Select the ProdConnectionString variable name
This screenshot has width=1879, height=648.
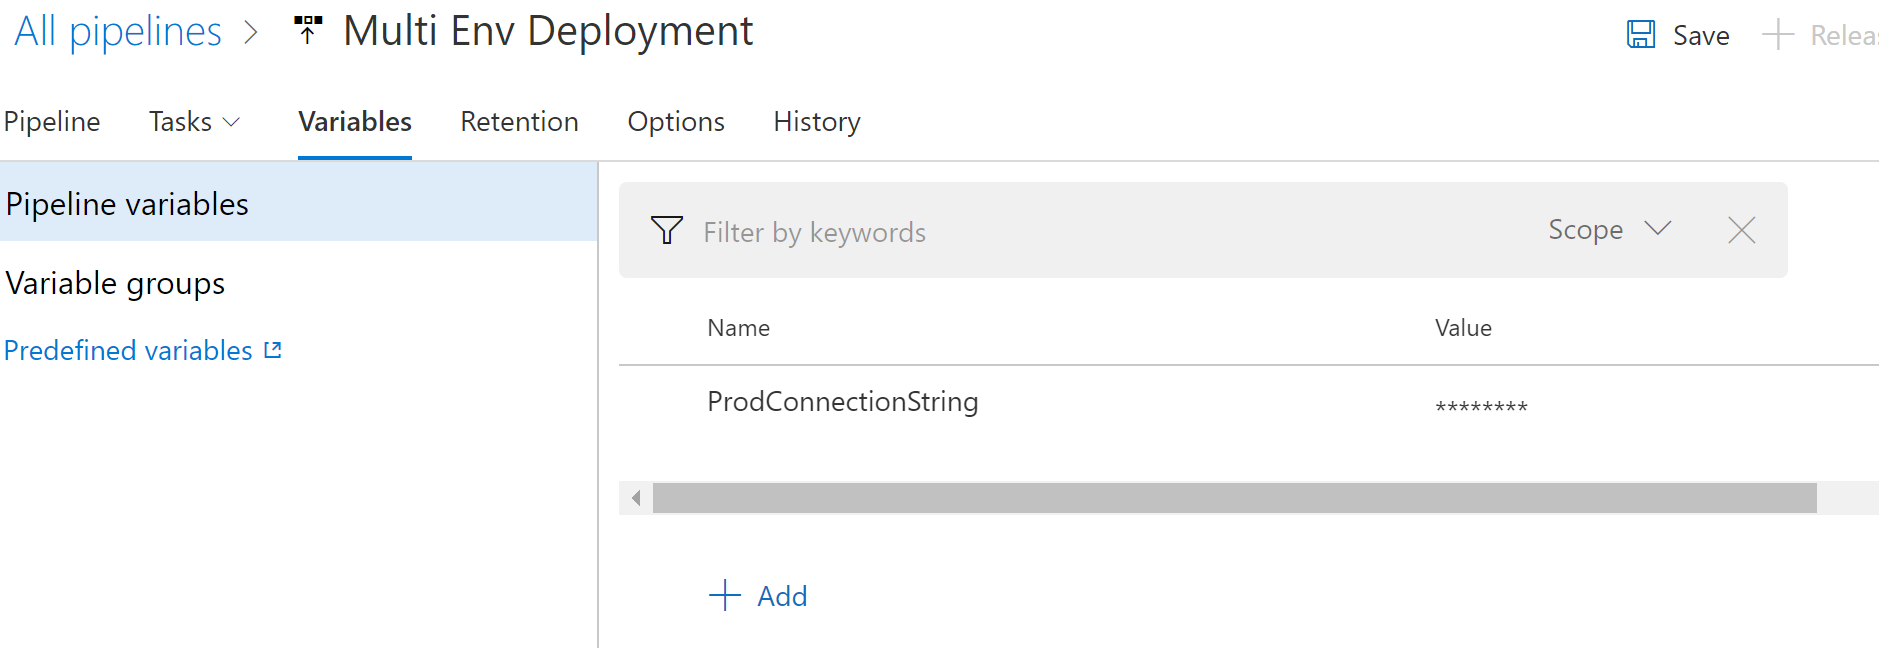pos(842,402)
